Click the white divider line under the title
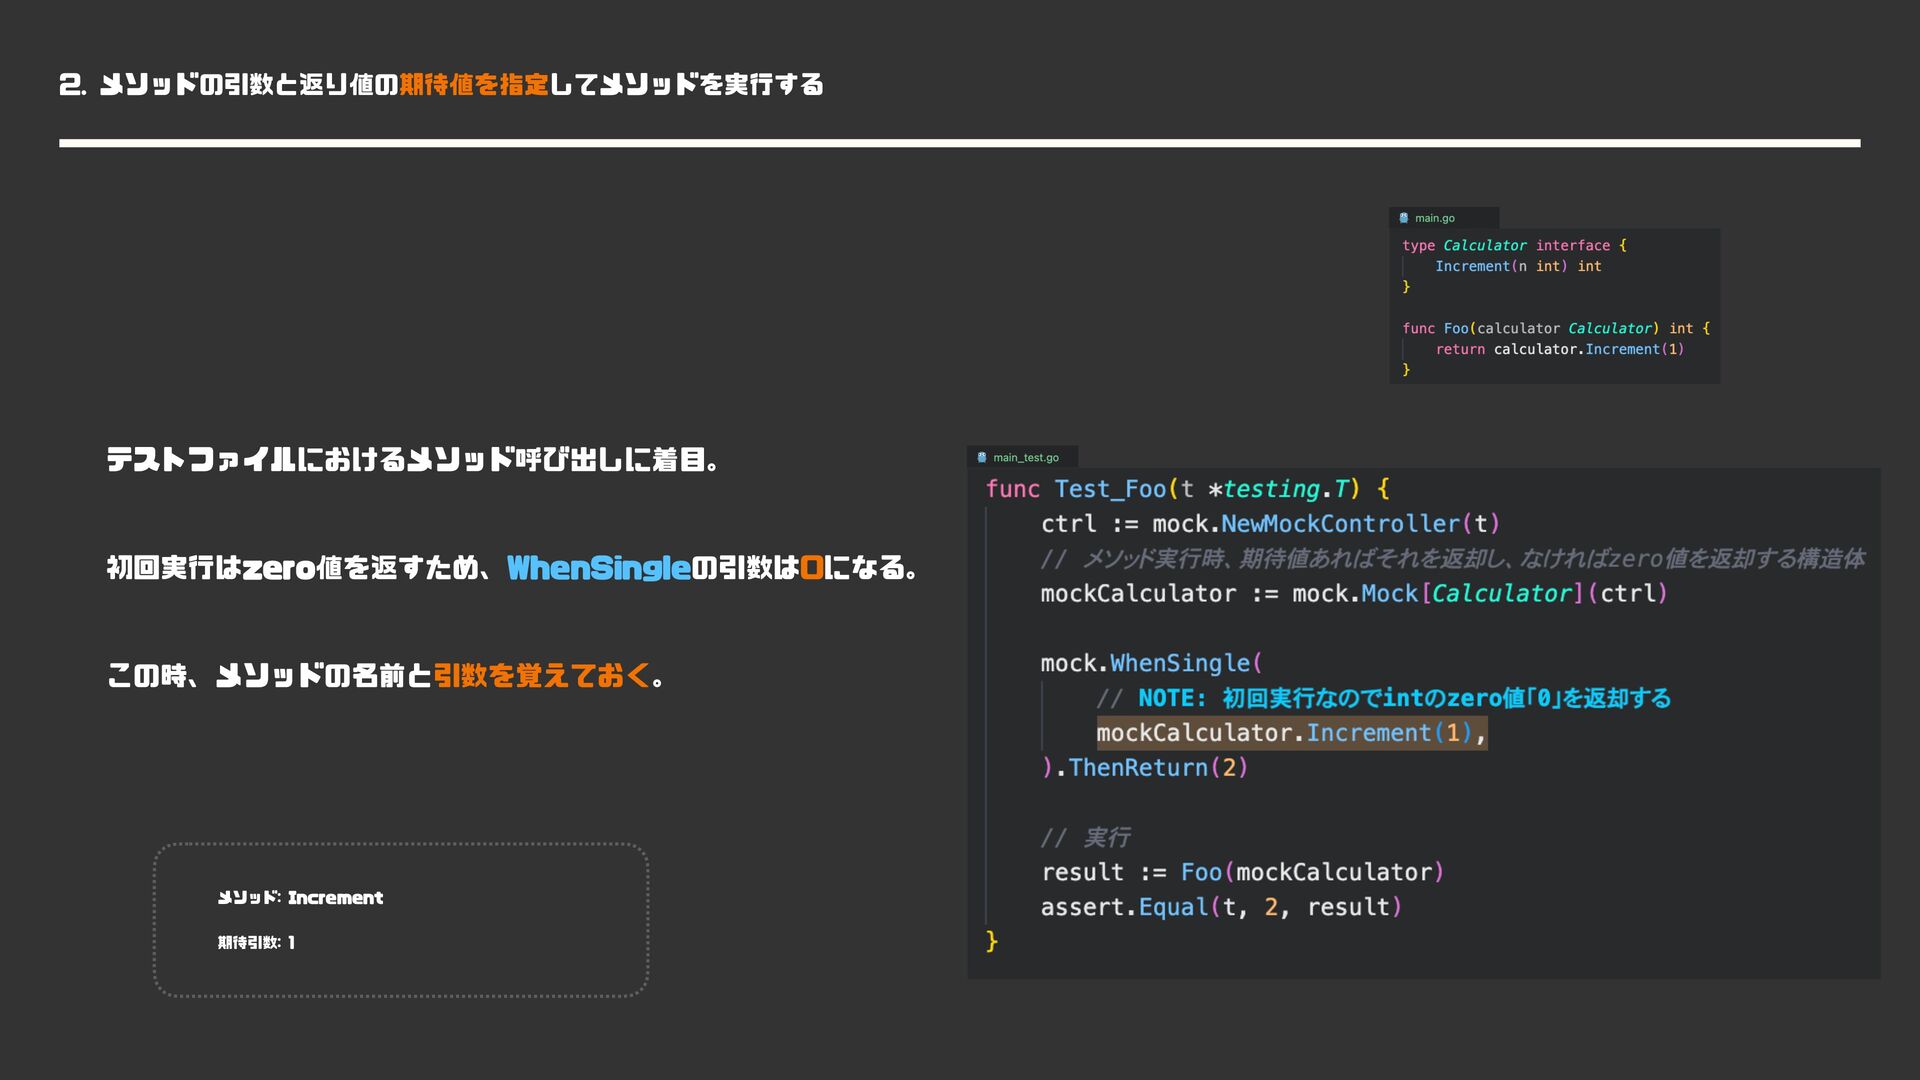This screenshot has height=1080, width=1920. click(958, 143)
